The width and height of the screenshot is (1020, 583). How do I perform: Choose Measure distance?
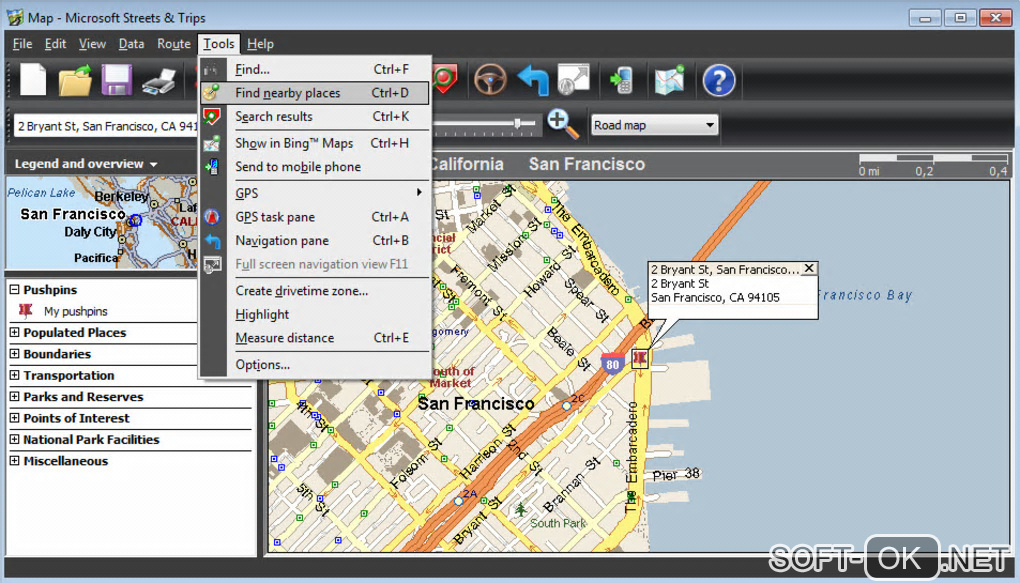315,338
